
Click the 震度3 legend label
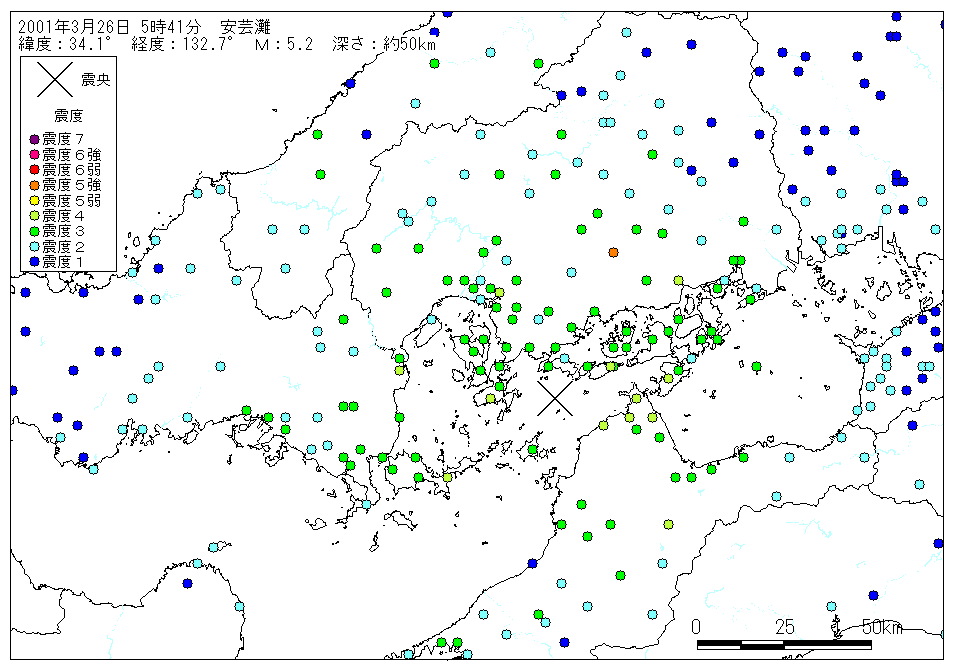(x=63, y=231)
